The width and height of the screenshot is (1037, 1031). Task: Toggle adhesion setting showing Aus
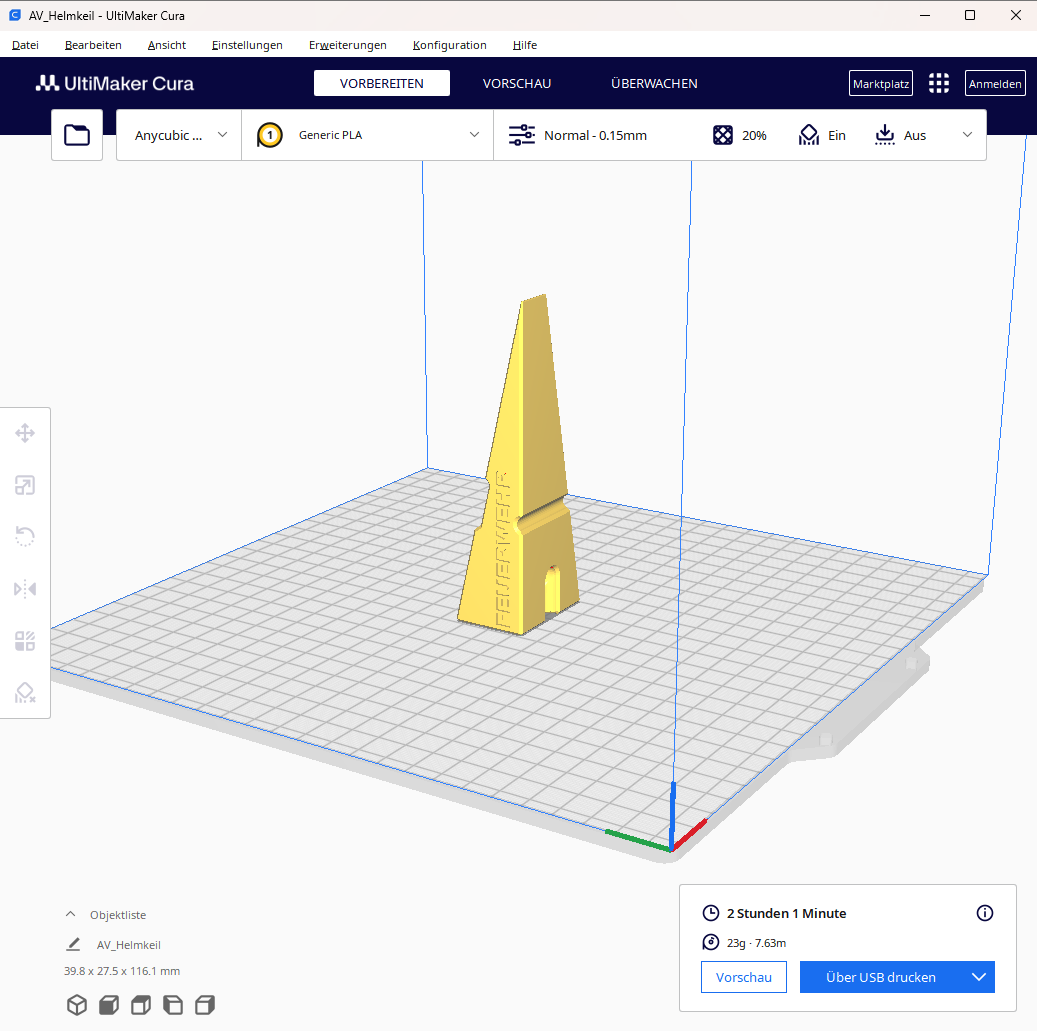pos(900,136)
